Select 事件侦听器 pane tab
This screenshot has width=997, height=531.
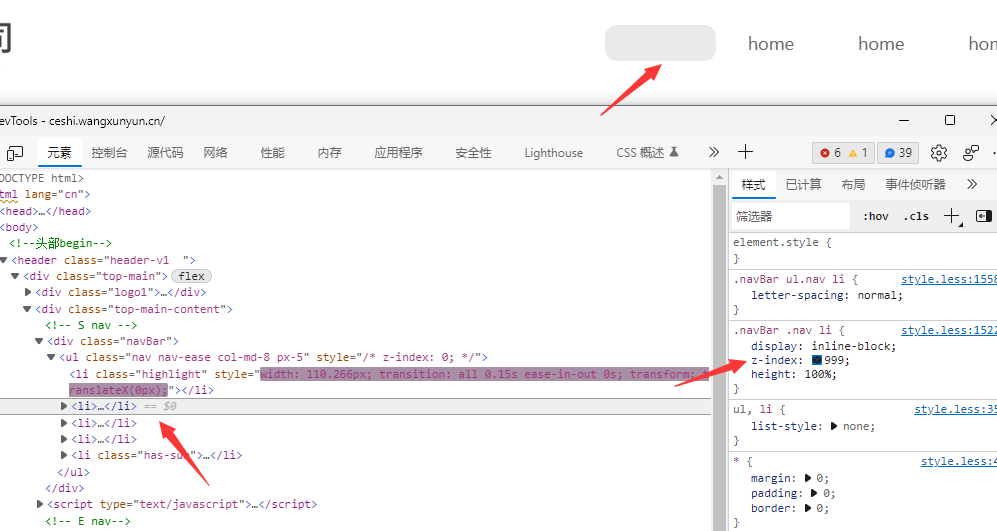click(x=916, y=184)
